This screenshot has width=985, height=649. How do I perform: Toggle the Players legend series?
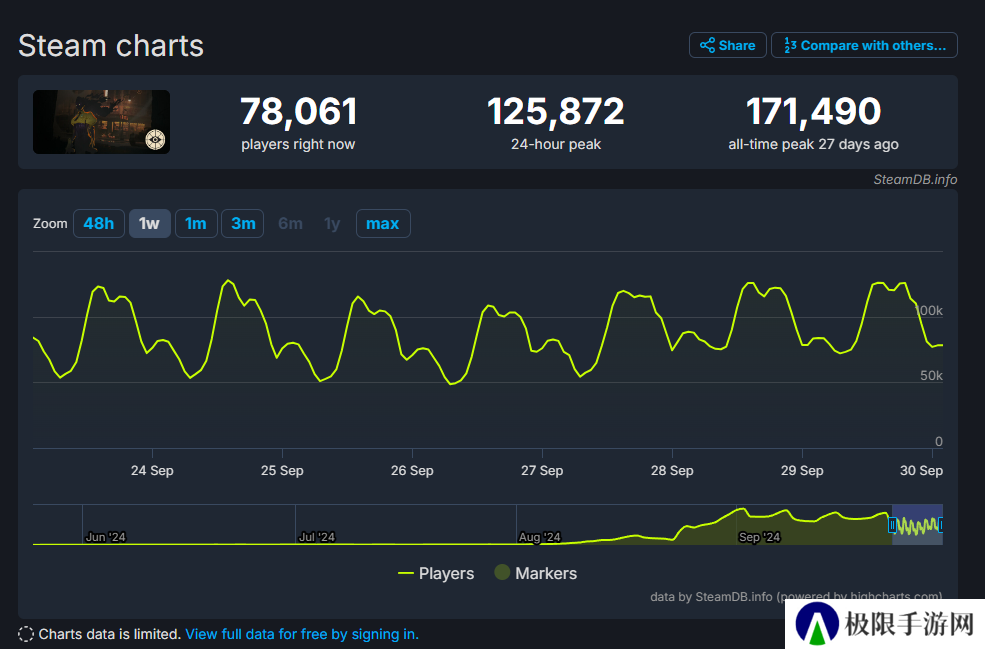coord(436,573)
